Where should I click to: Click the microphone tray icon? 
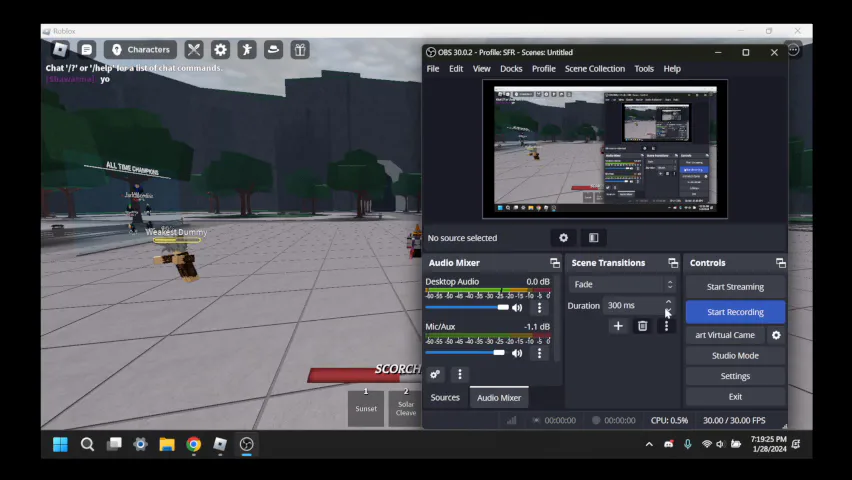tap(687, 444)
